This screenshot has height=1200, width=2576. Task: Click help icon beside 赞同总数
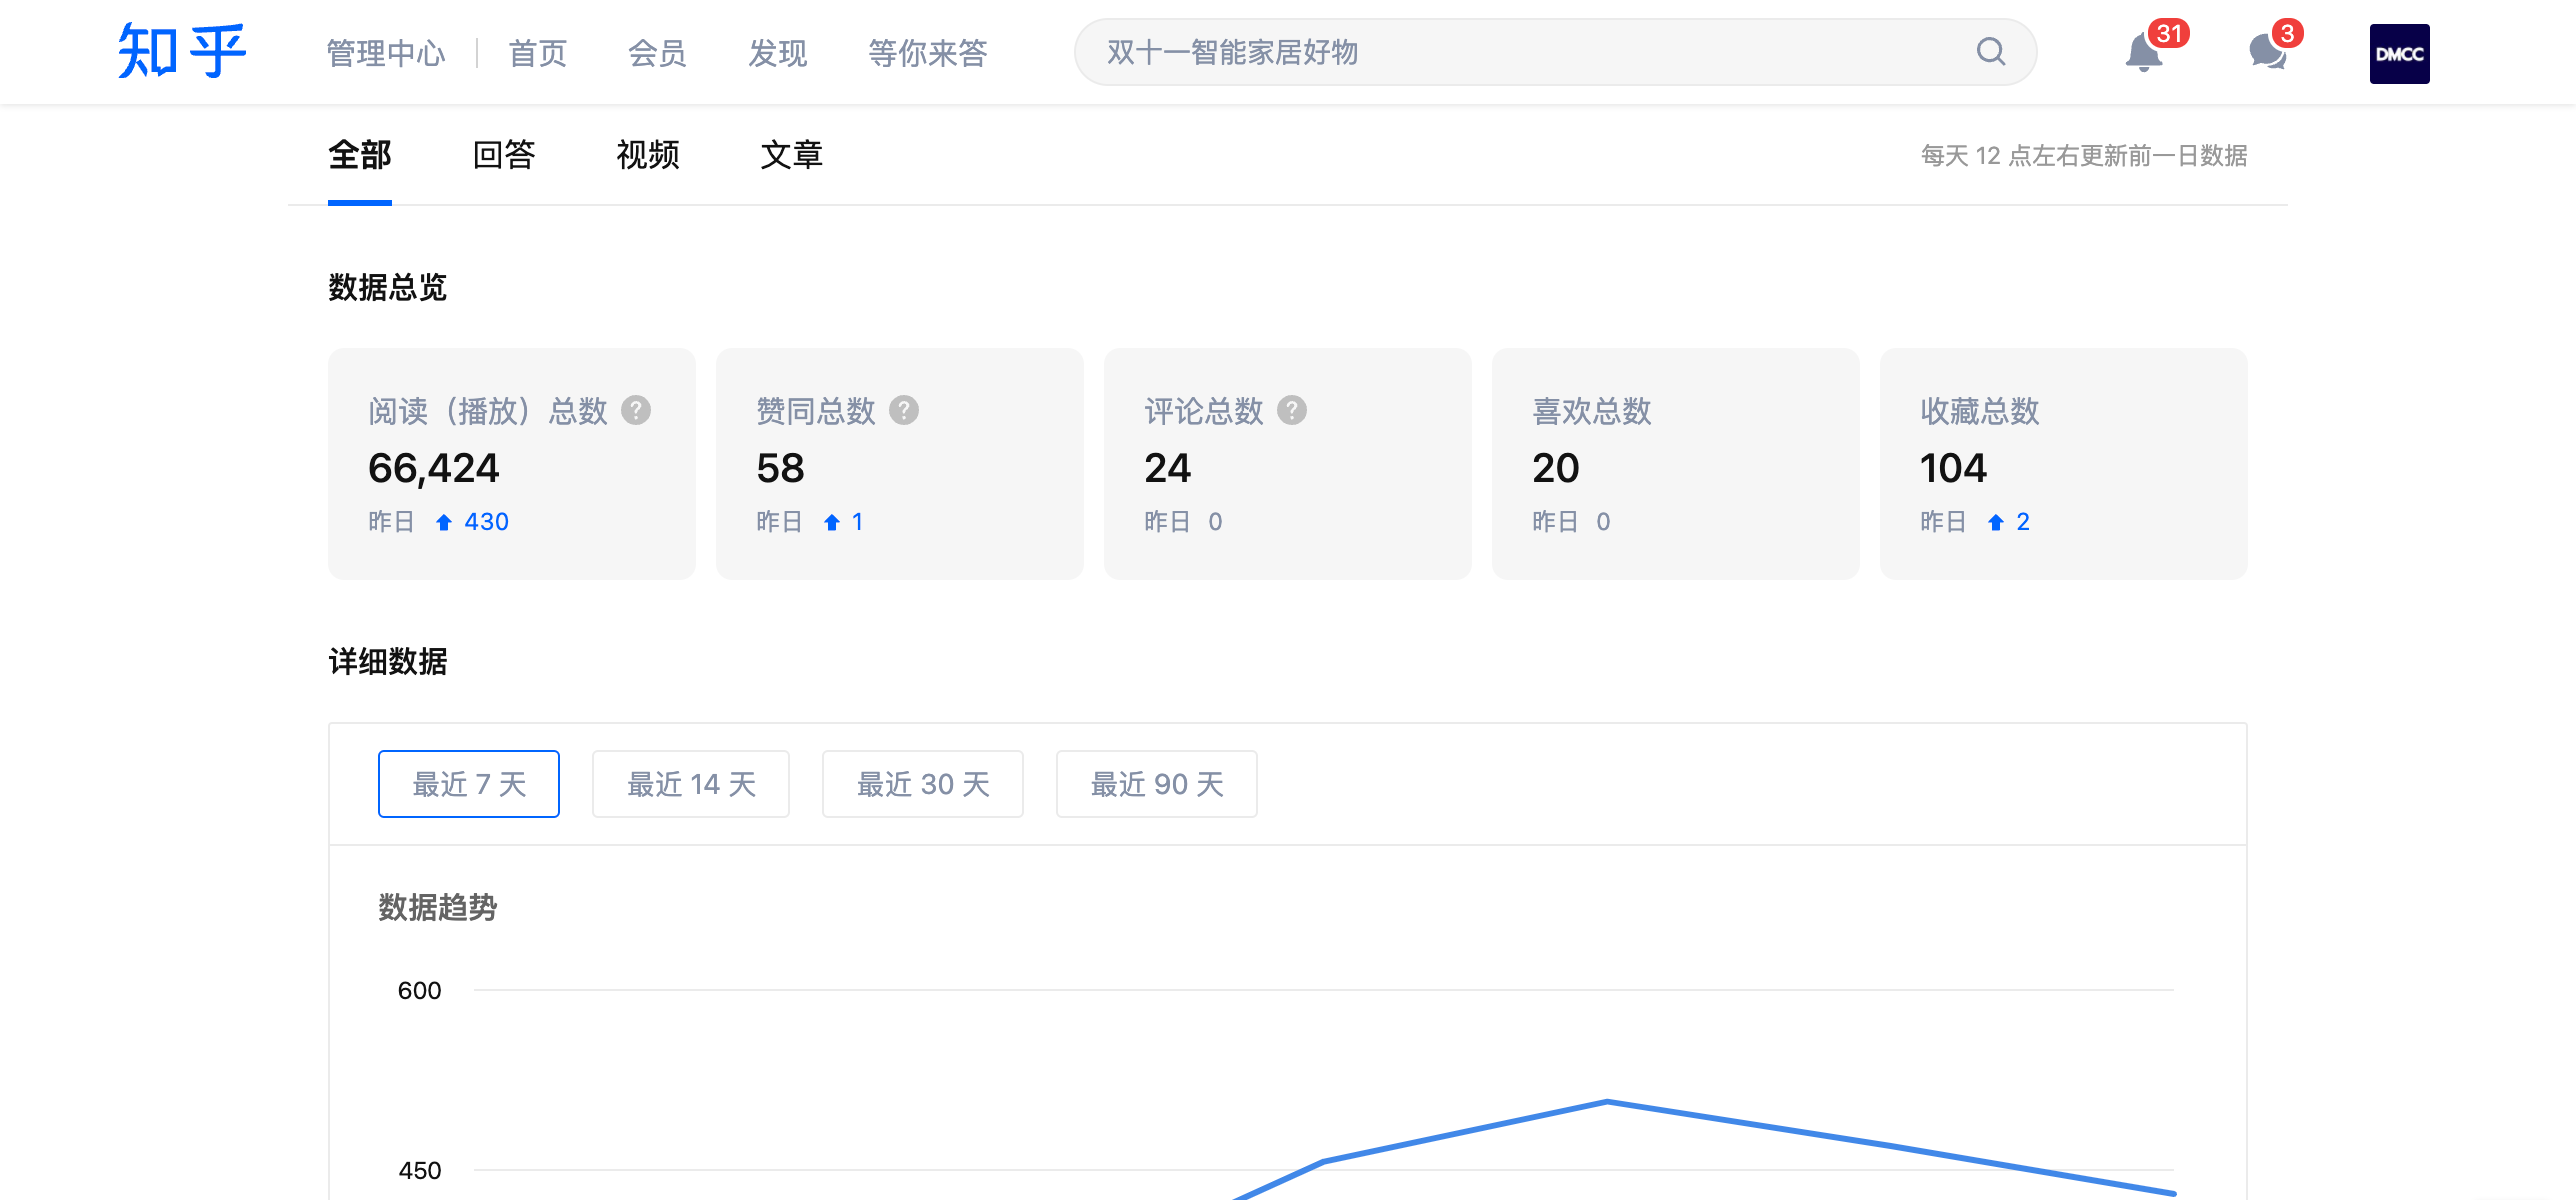tap(904, 410)
